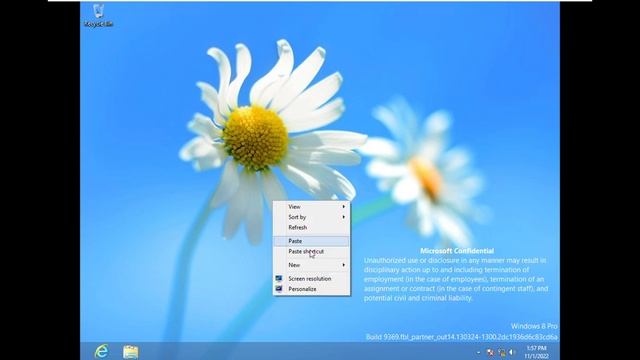Open File Explorer from the taskbar
The height and width of the screenshot is (360, 640).
coord(131,352)
